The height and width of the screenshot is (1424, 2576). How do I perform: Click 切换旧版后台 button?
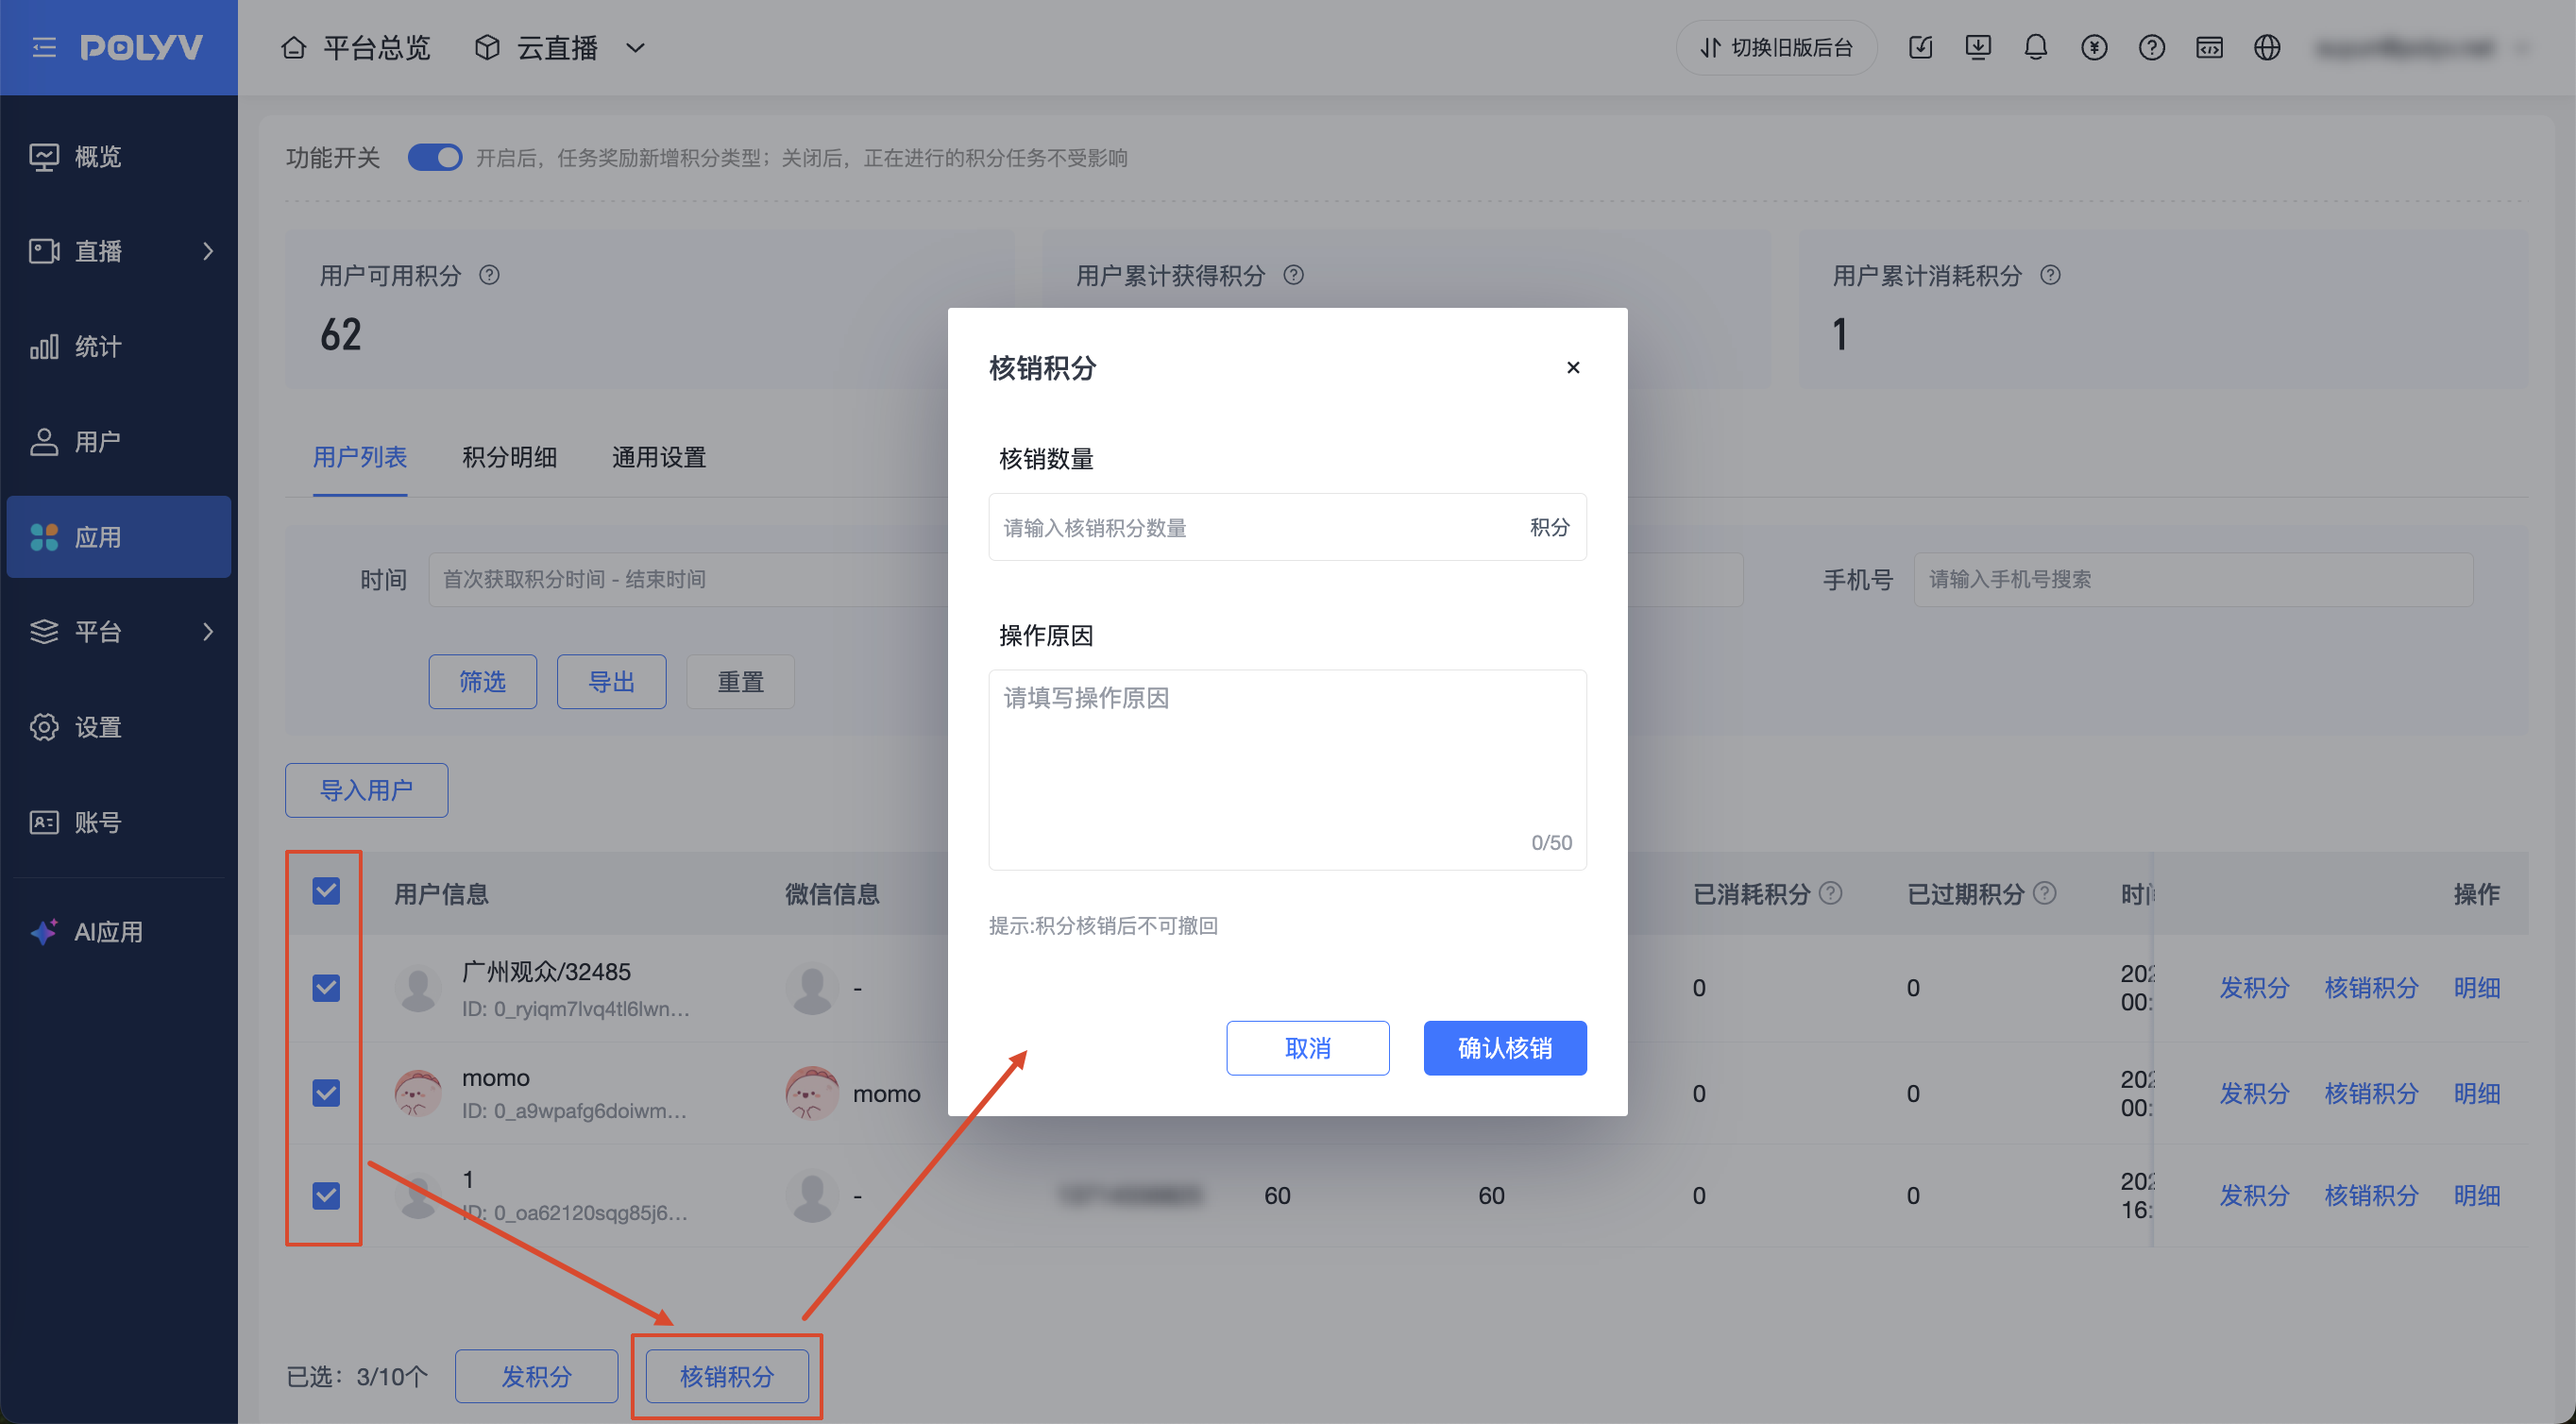(x=1777, y=47)
